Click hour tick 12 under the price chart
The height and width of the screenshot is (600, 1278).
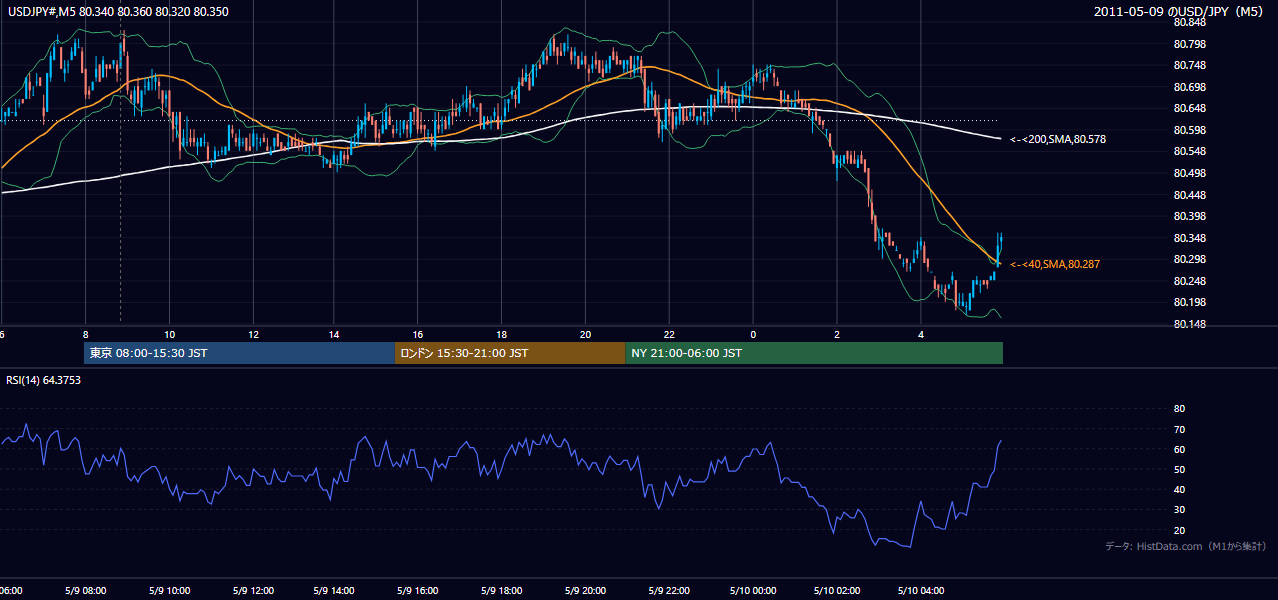(252, 334)
